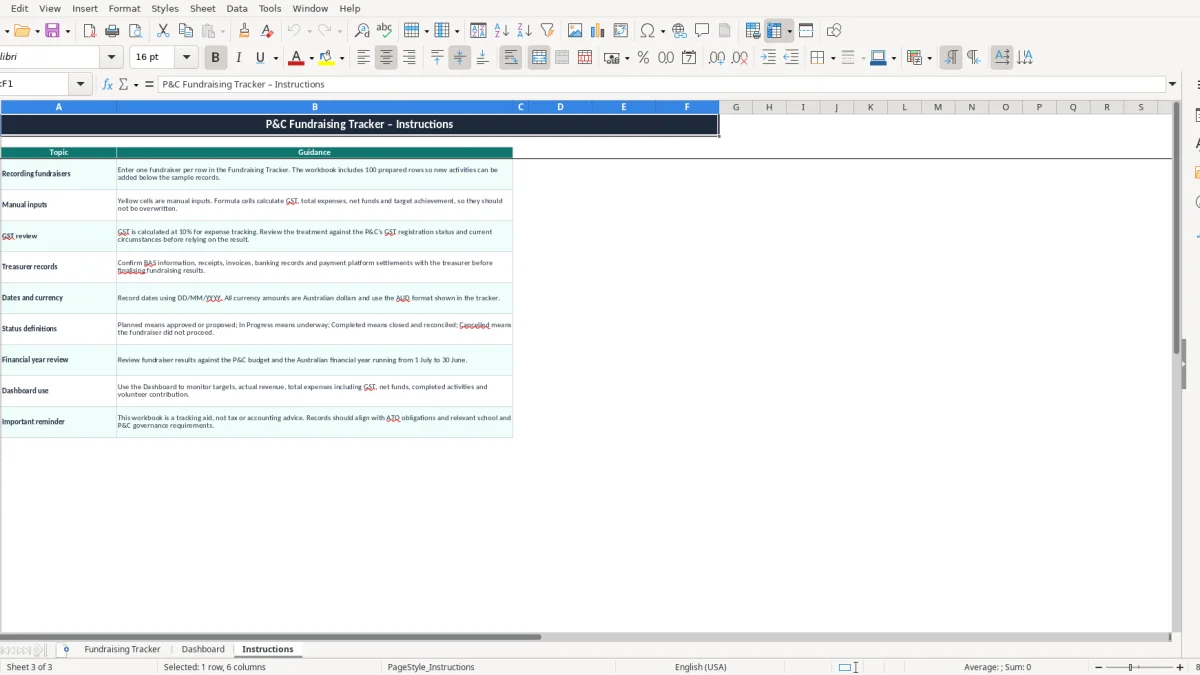
Task: Run the Spelling check
Action: [384, 31]
